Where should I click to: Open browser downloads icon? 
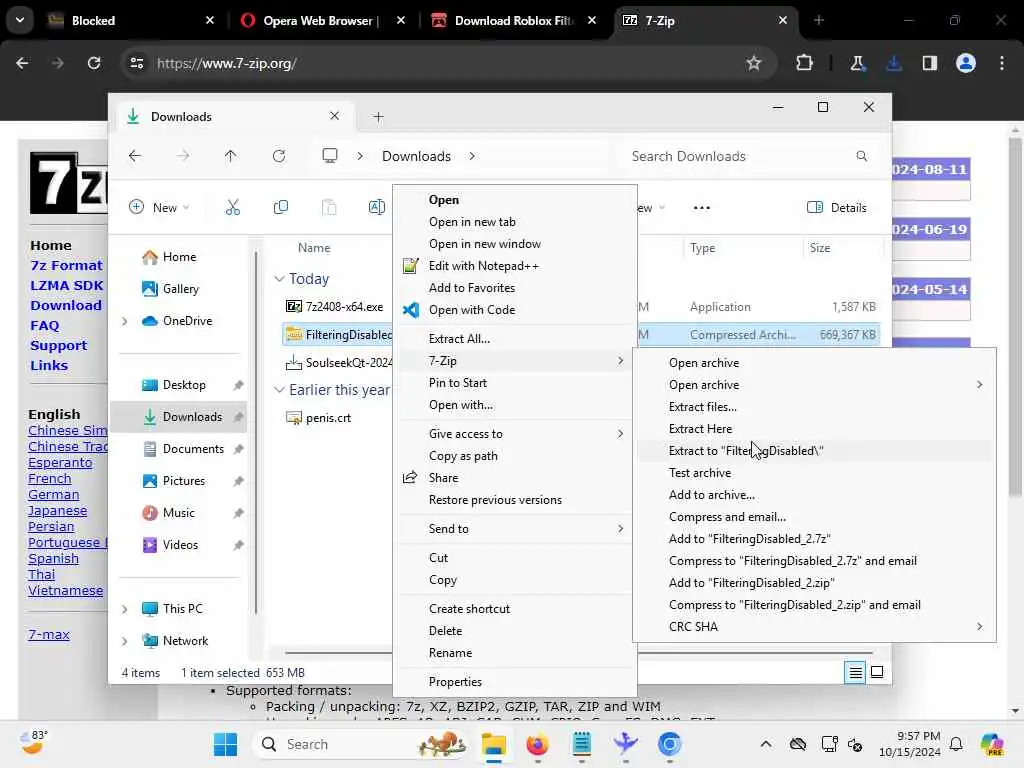893,63
